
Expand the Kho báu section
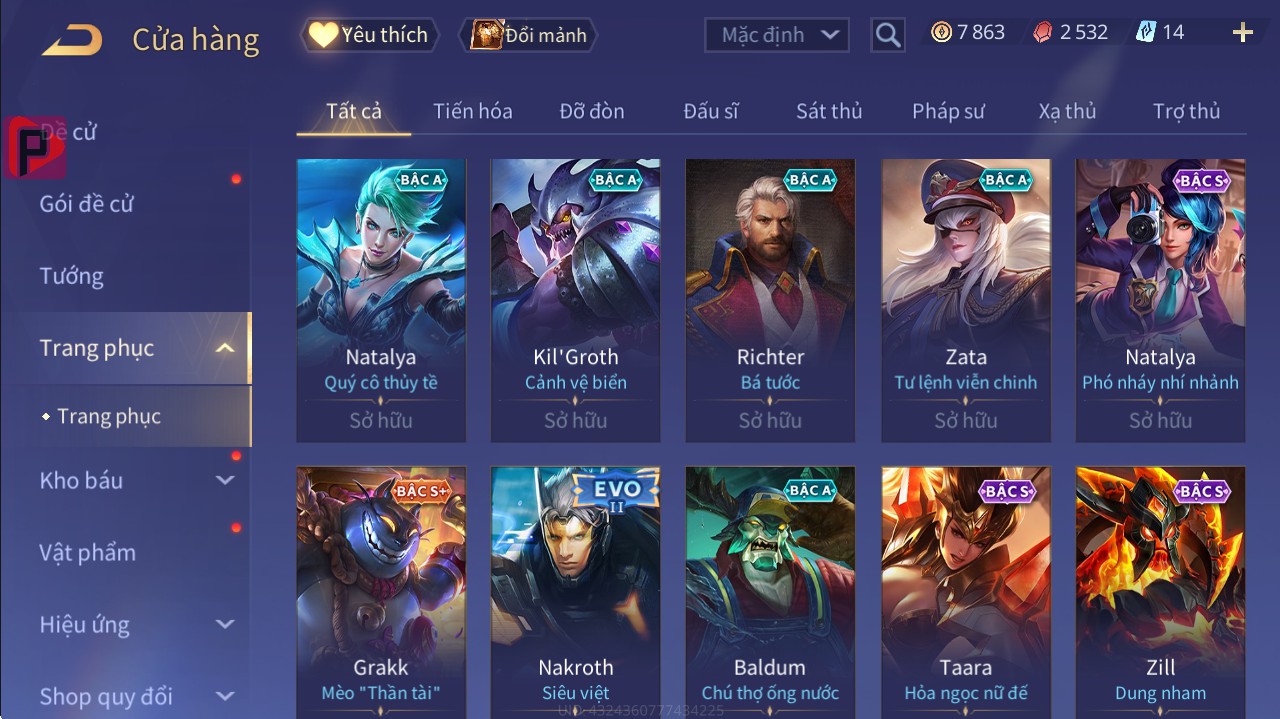pos(225,480)
